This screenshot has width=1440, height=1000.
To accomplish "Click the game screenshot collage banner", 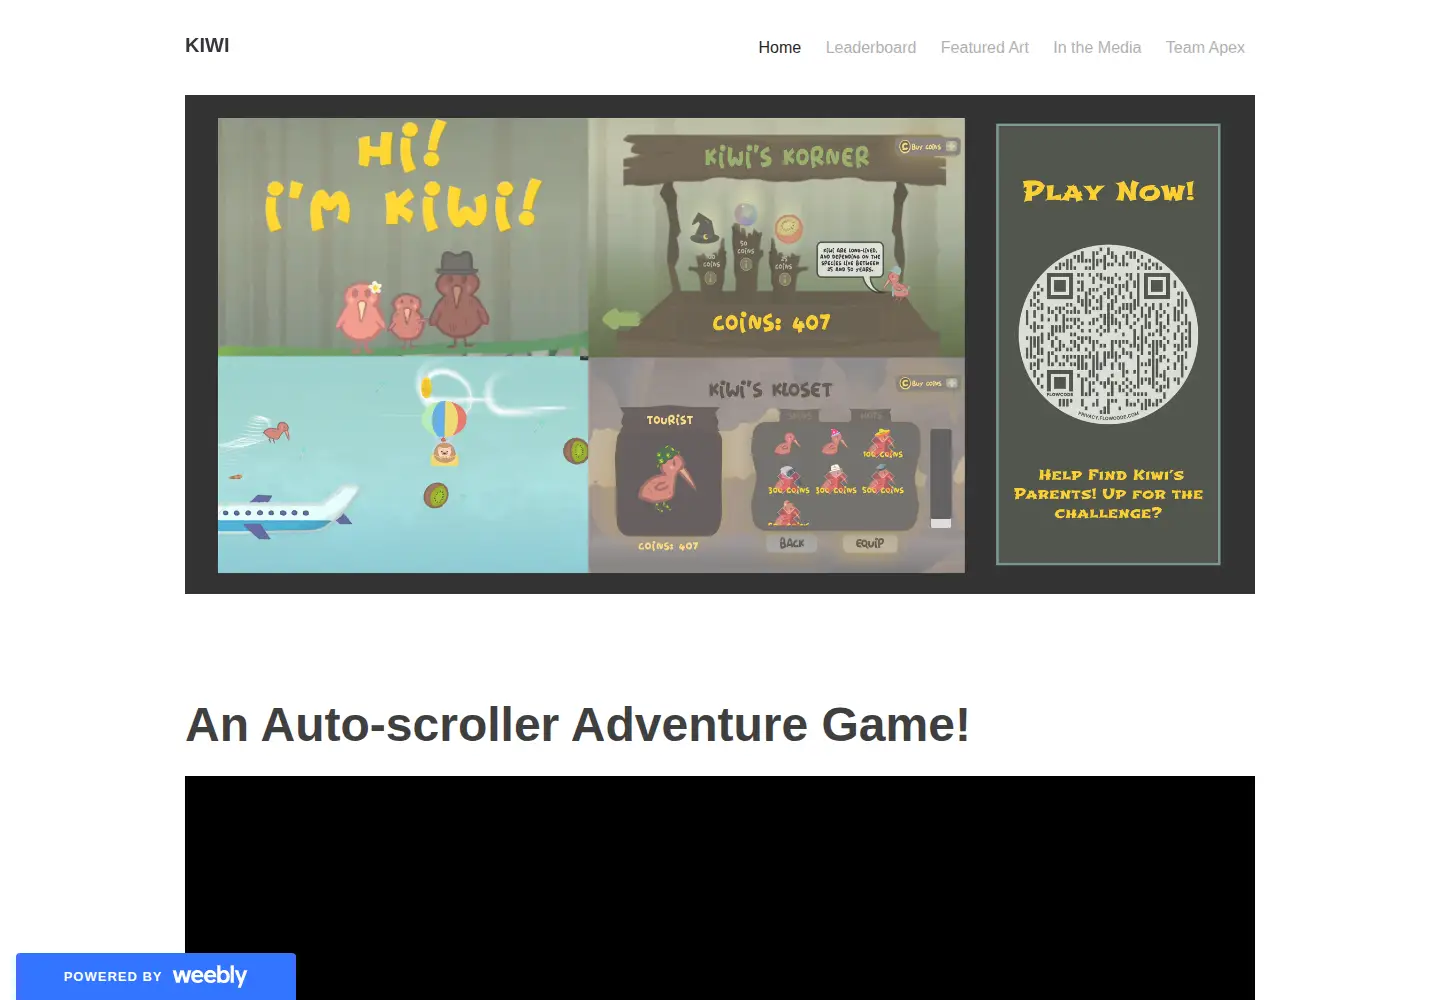I will pyautogui.click(x=591, y=345).
